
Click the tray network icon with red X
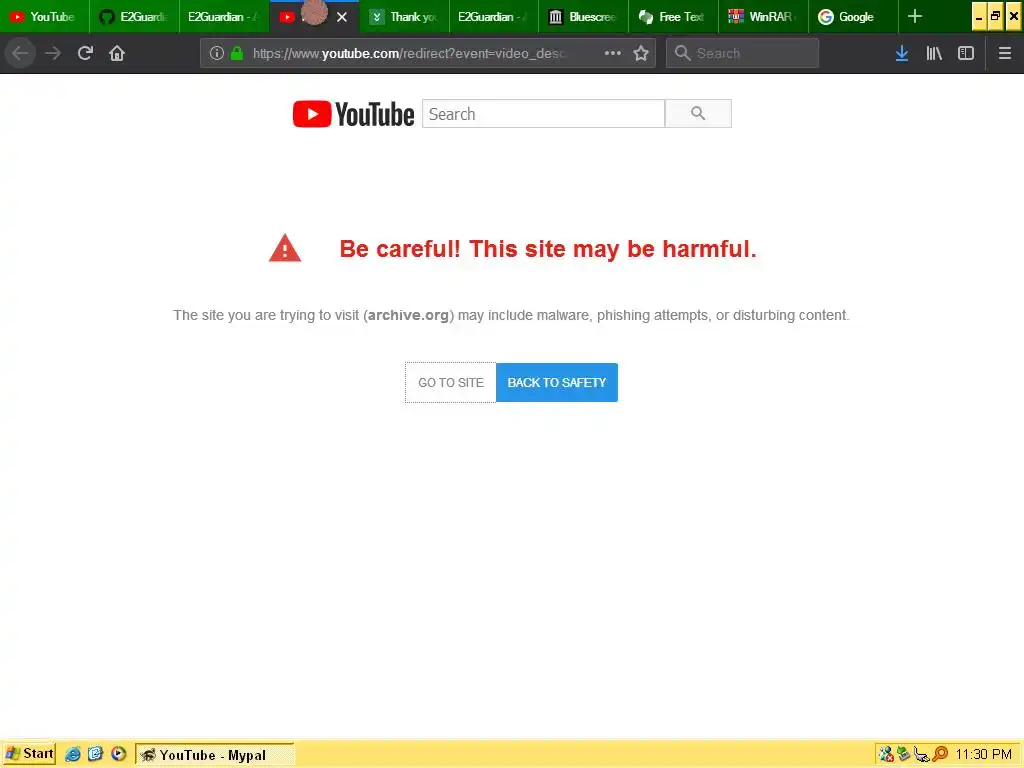click(886, 754)
